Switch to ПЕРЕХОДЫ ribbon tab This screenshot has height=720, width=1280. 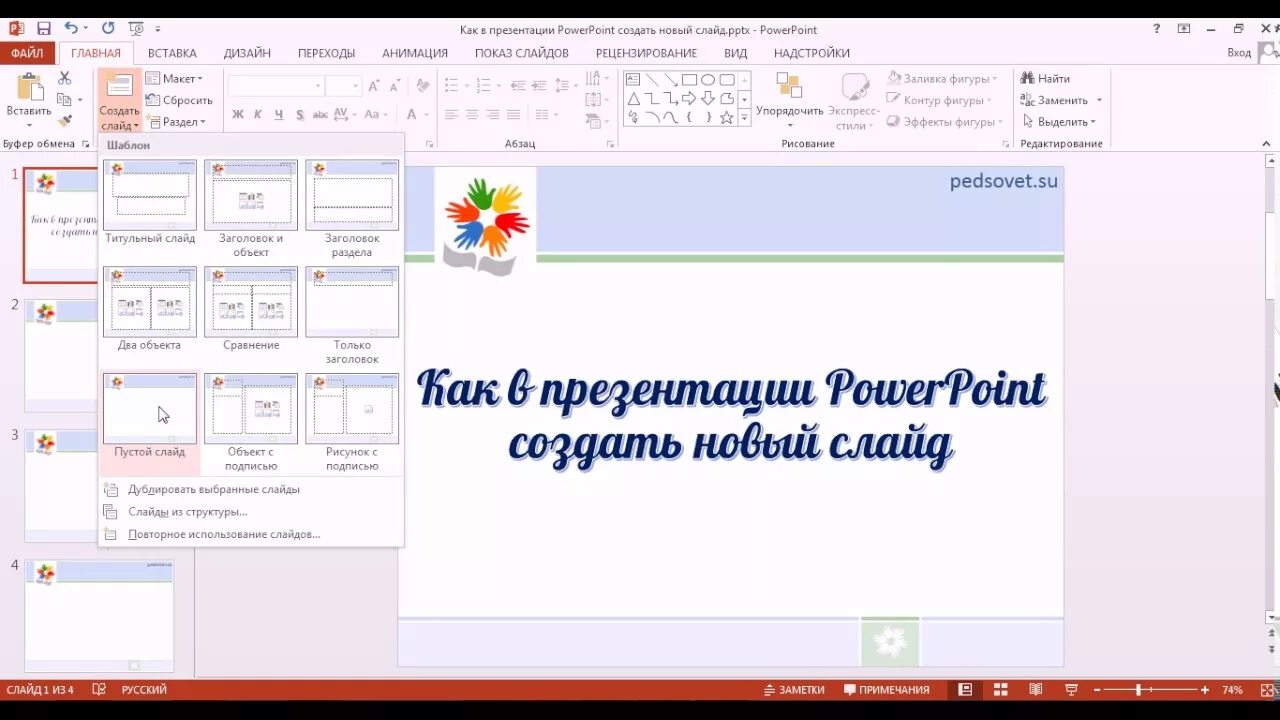tap(326, 53)
